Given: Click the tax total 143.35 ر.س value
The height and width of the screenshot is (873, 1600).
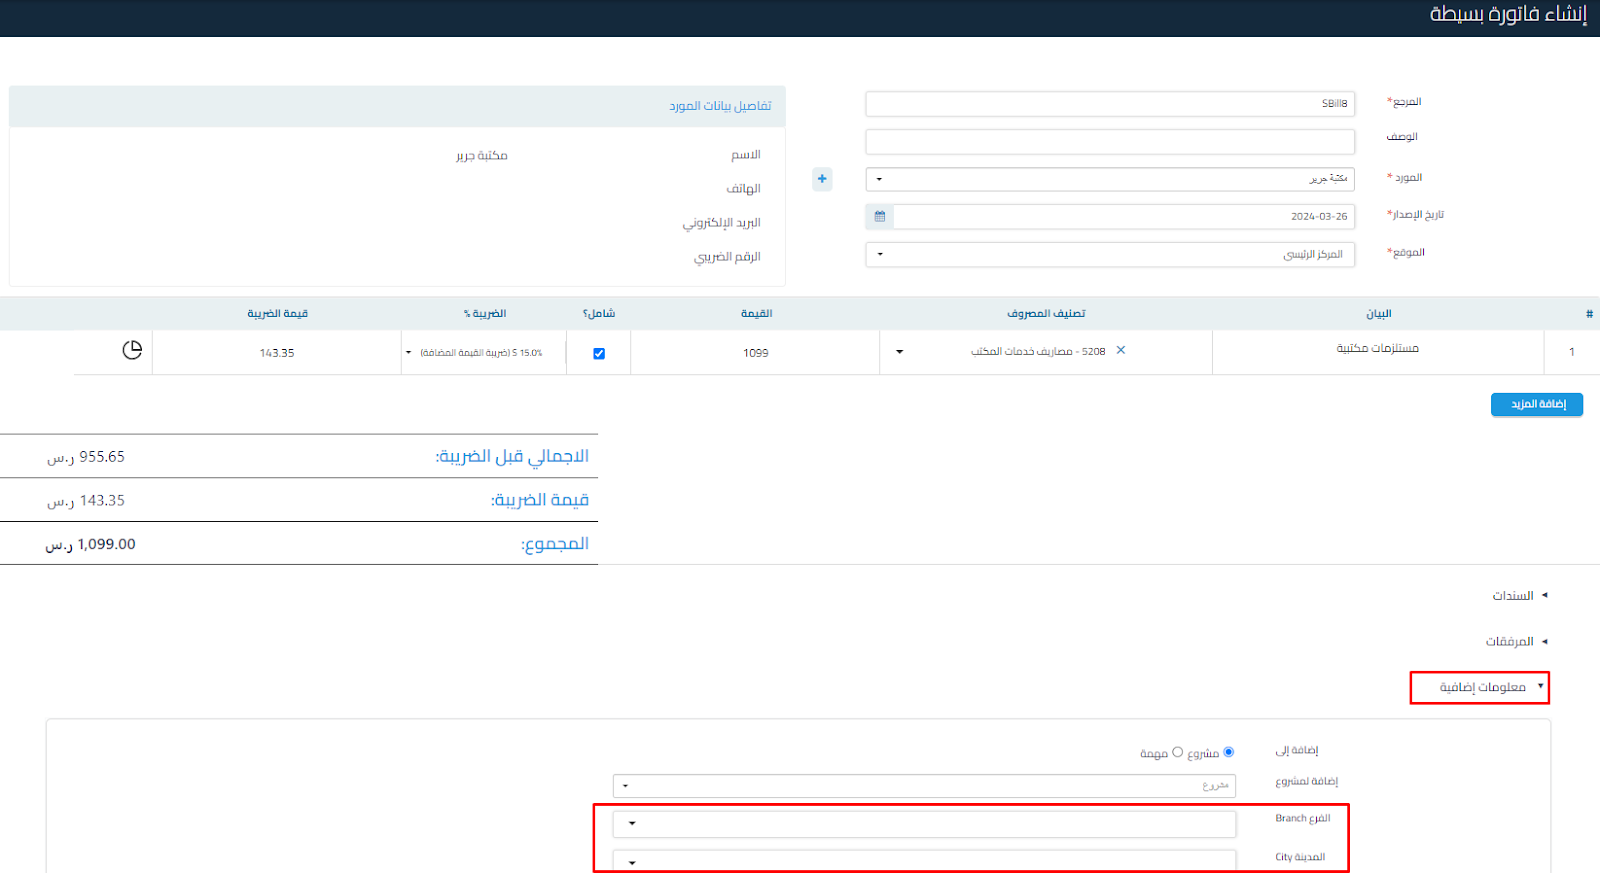Looking at the screenshot, I should tap(86, 501).
